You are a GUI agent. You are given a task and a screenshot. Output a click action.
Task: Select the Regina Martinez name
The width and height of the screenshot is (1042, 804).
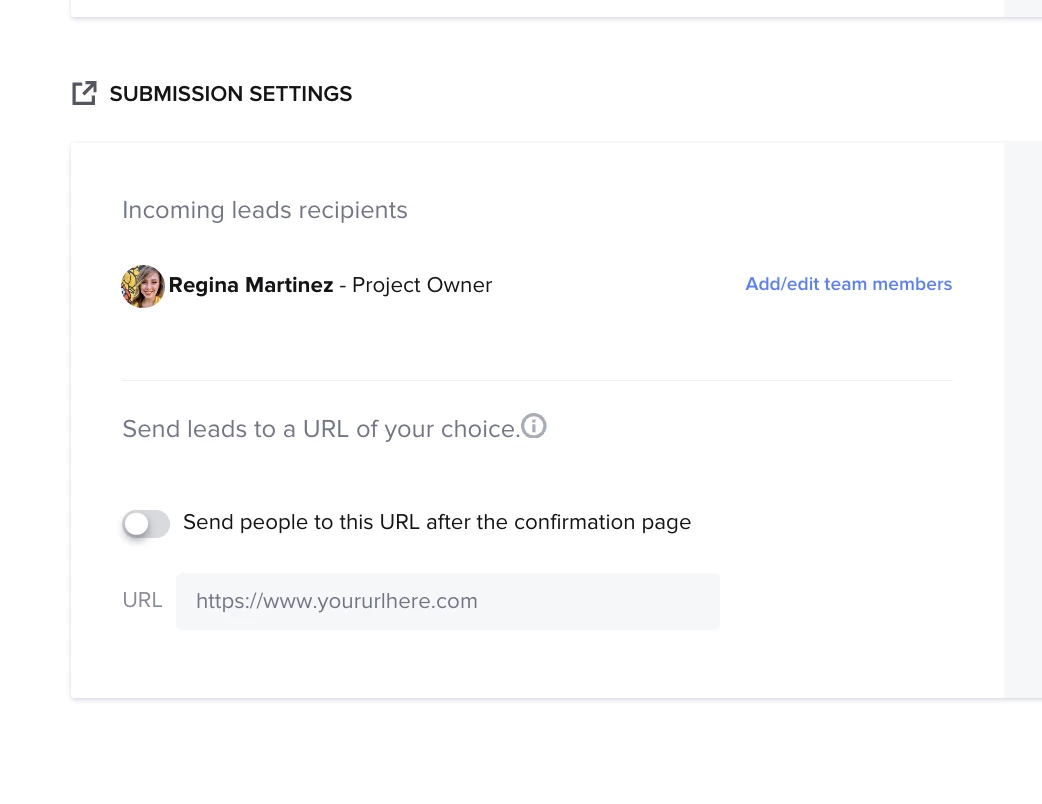coord(251,285)
